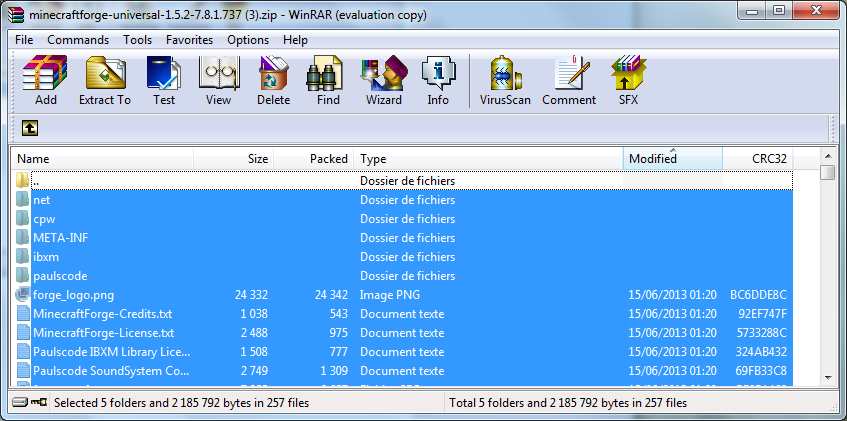Select MinecraftForge-Credits.txt file name
Screen dimensions: 847x421
coord(103,314)
